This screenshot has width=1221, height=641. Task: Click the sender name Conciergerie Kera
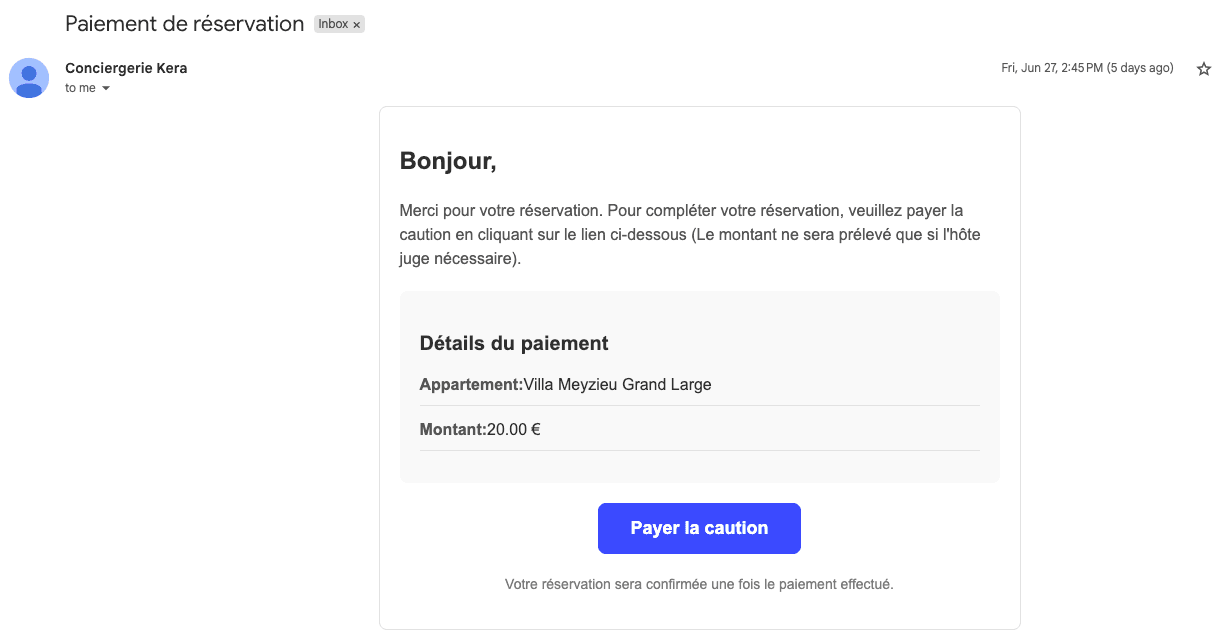point(126,68)
